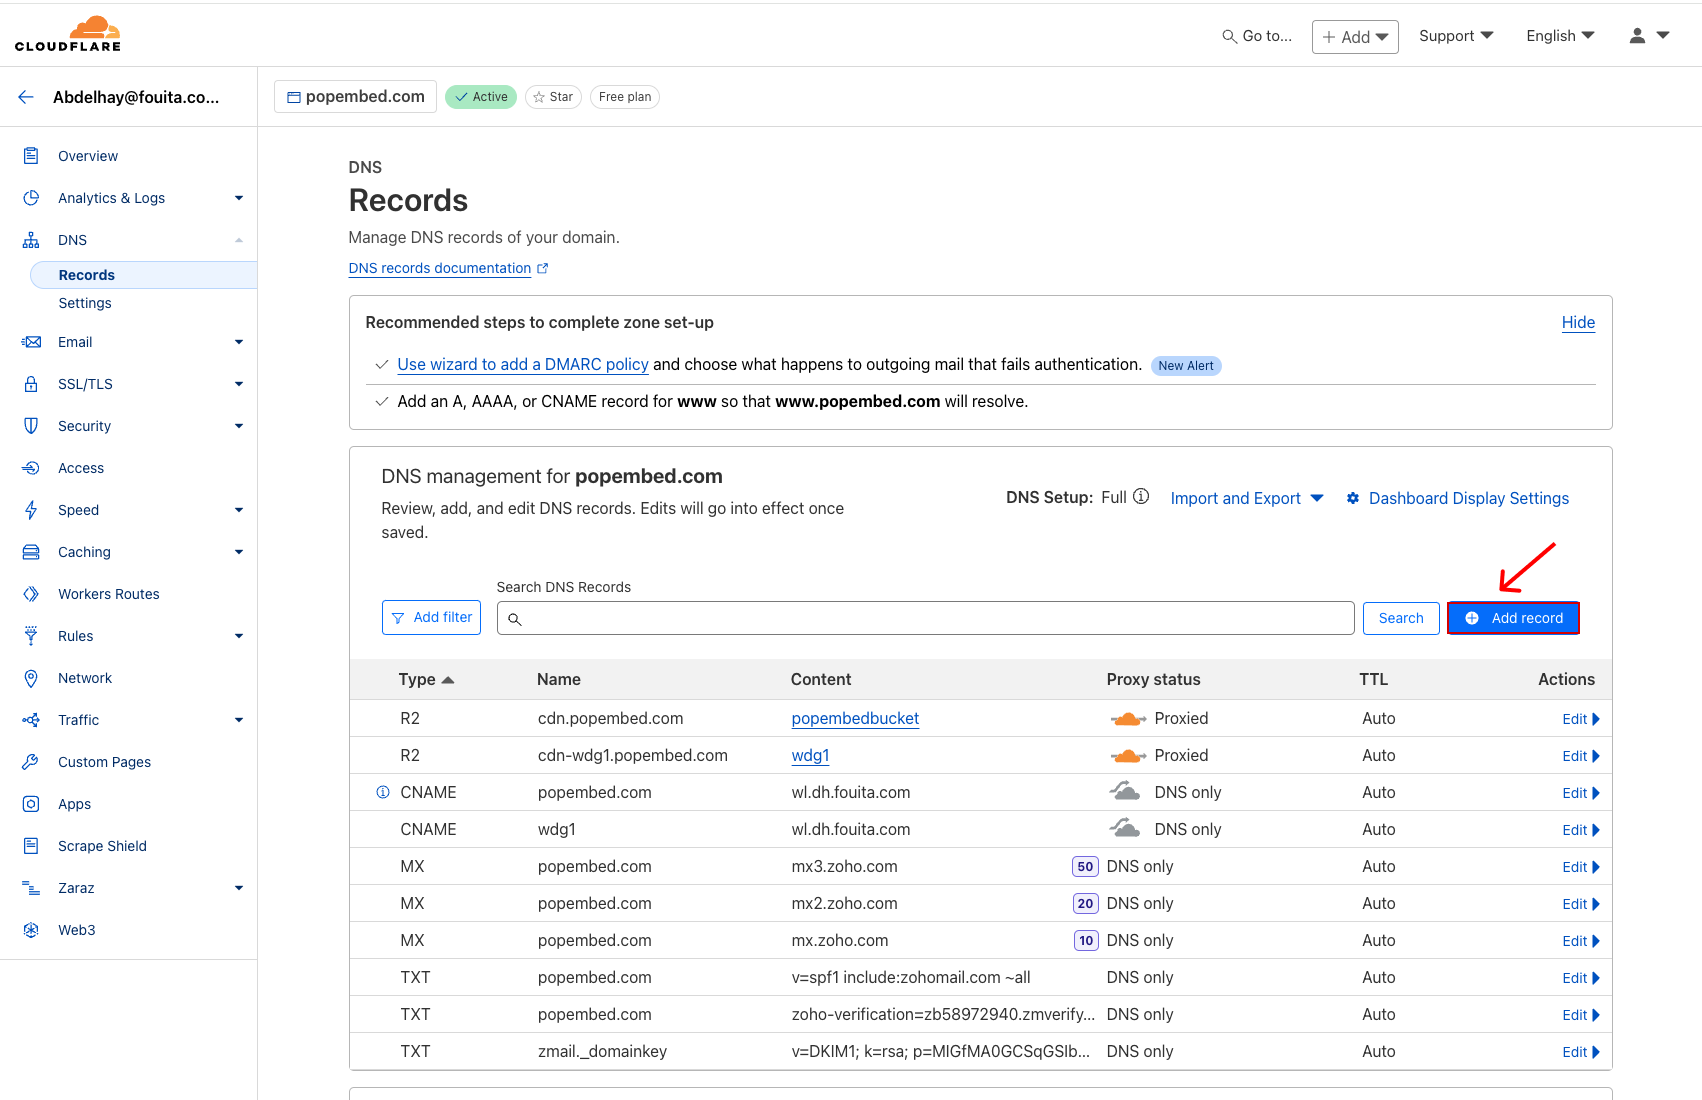This screenshot has width=1702, height=1100.
Task: Click the Security shield icon
Action: [x=31, y=426]
